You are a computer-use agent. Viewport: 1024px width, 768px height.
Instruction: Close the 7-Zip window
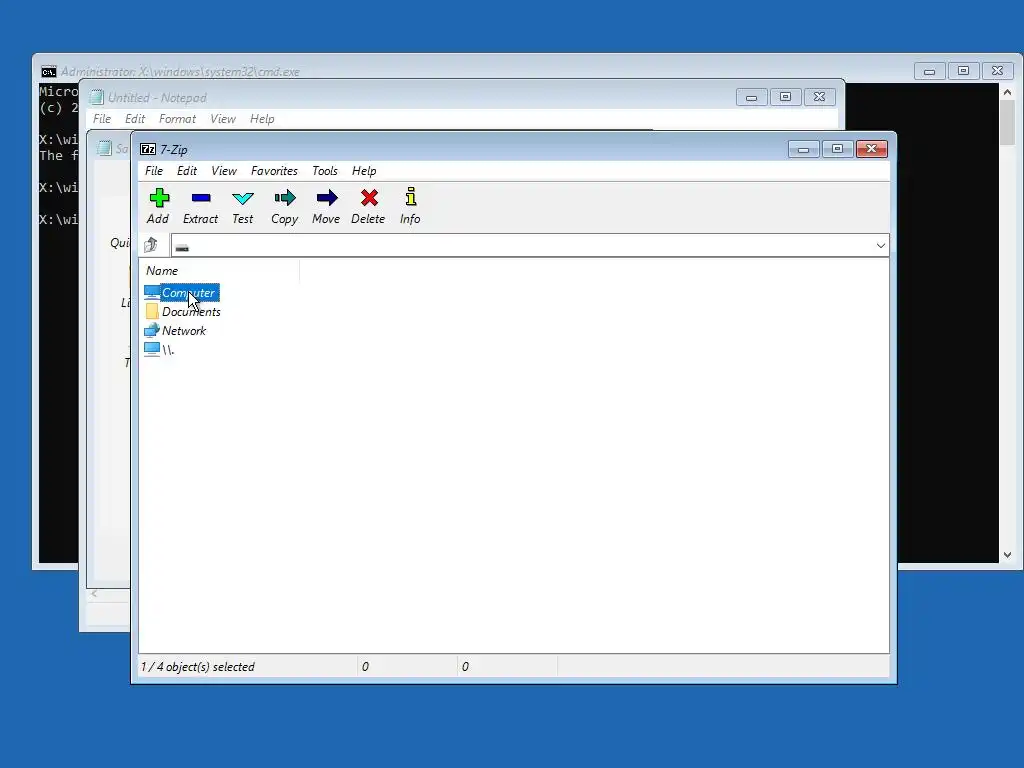pos(871,150)
